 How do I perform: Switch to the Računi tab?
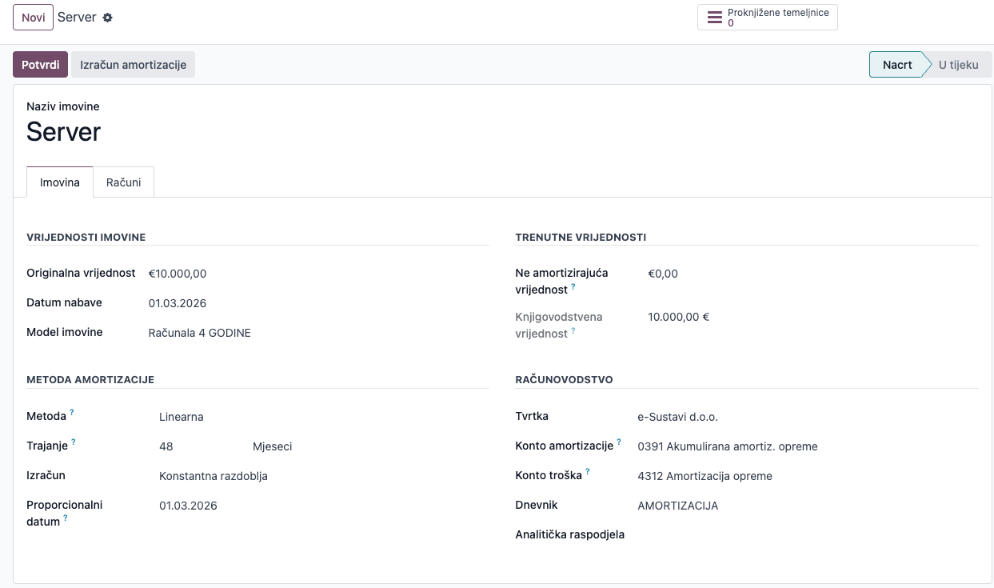124,182
